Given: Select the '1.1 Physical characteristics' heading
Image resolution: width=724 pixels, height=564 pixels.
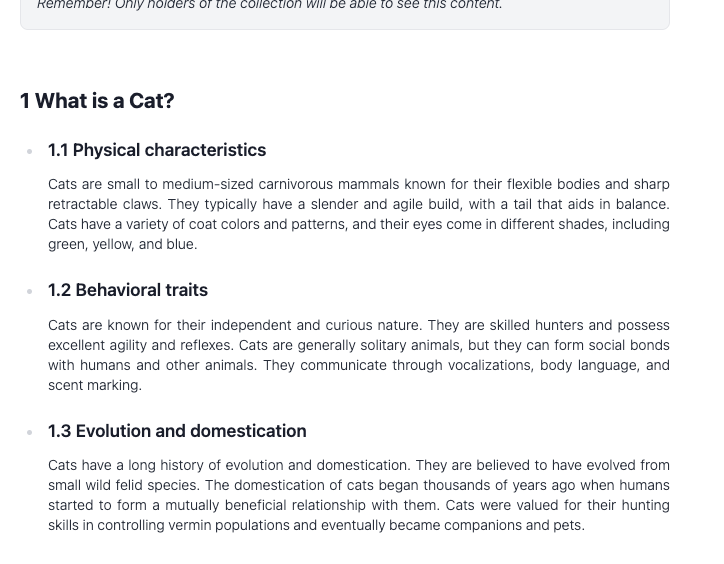Looking at the screenshot, I should pos(157,150).
